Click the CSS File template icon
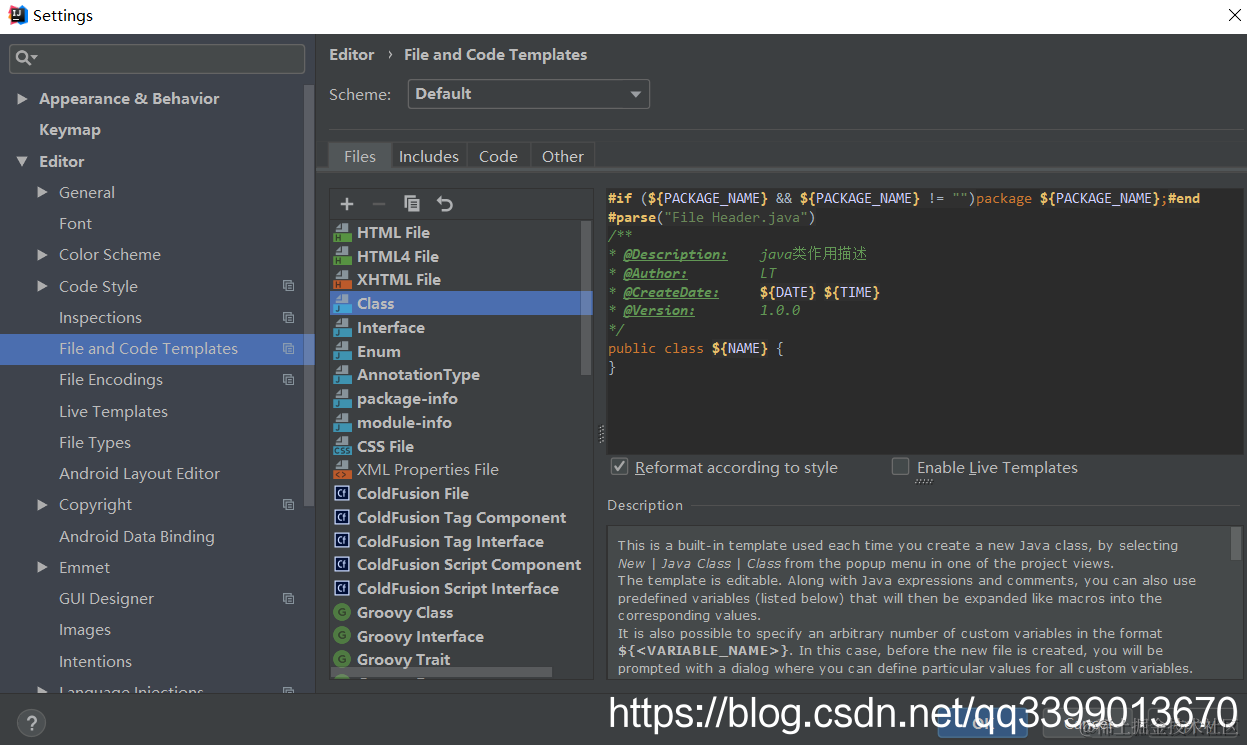This screenshot has height=745, width=1247. 342,447
